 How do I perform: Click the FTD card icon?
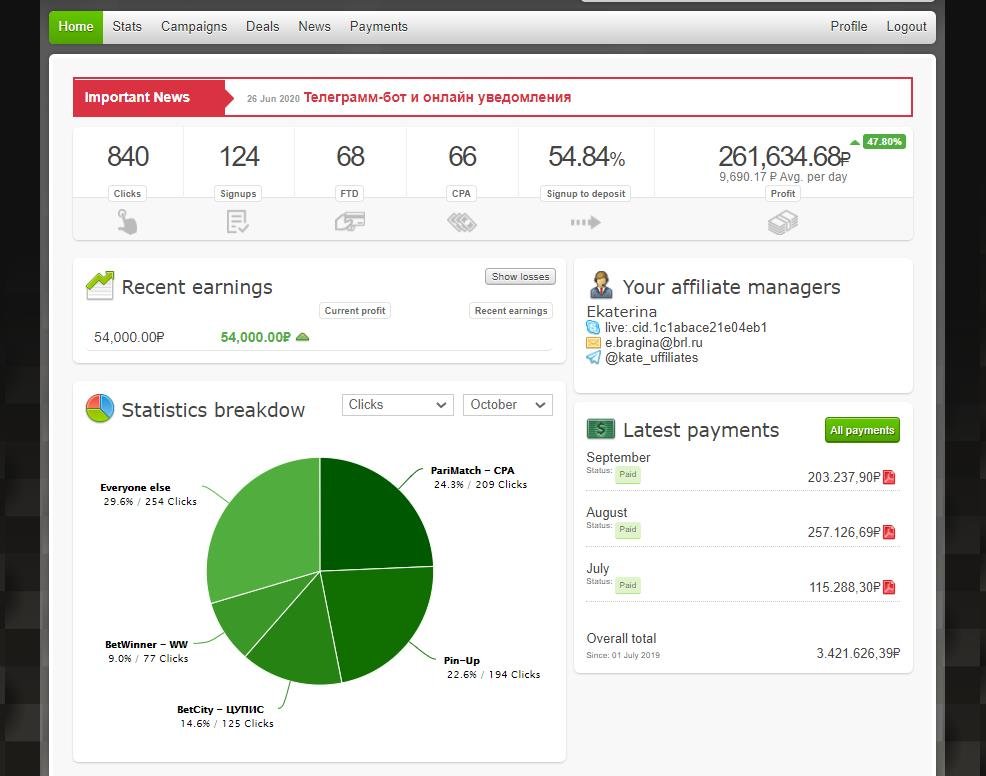(350, 222)
